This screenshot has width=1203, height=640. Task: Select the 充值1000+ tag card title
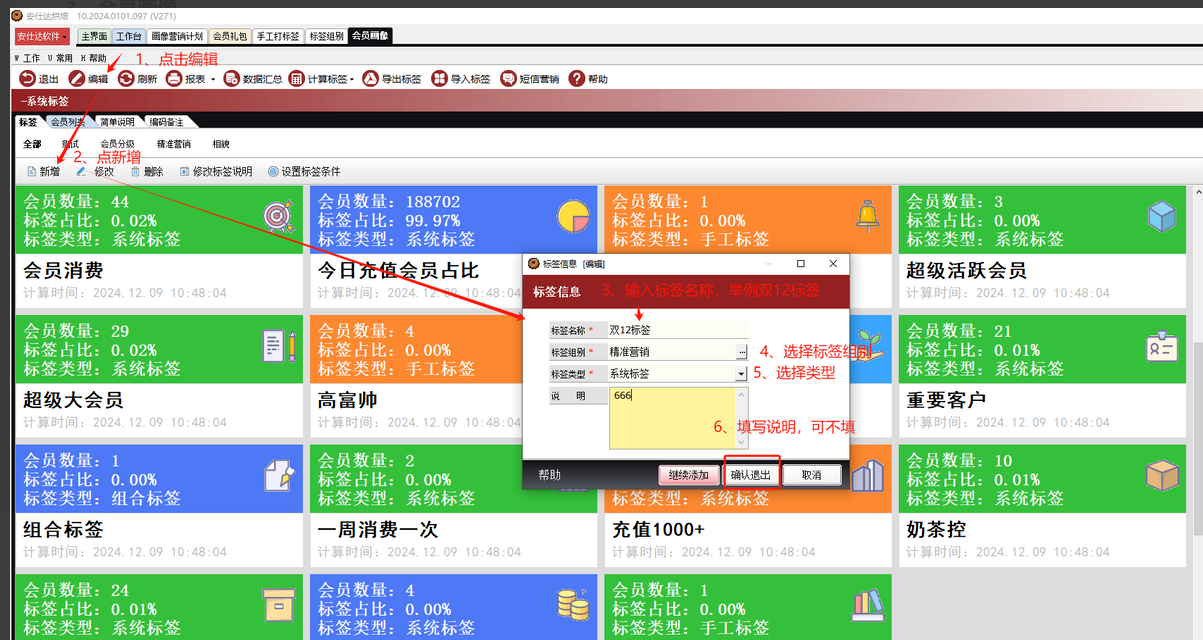tap(658, 530)
